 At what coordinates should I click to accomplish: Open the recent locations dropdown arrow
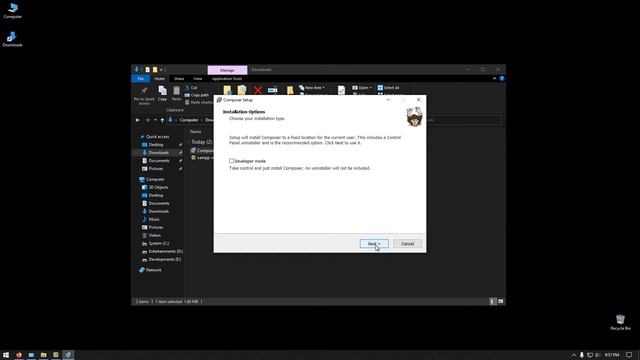pos(155,120)
